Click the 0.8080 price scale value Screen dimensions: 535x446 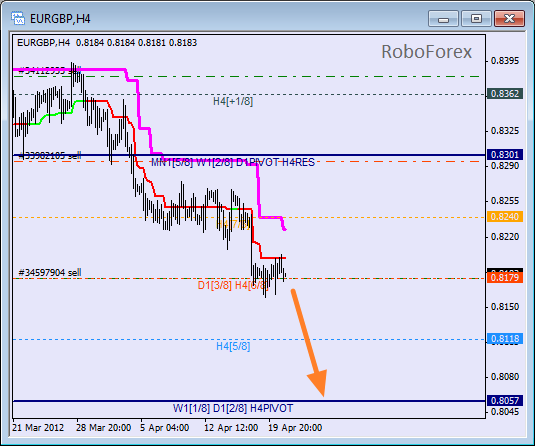tap(505, 376)
